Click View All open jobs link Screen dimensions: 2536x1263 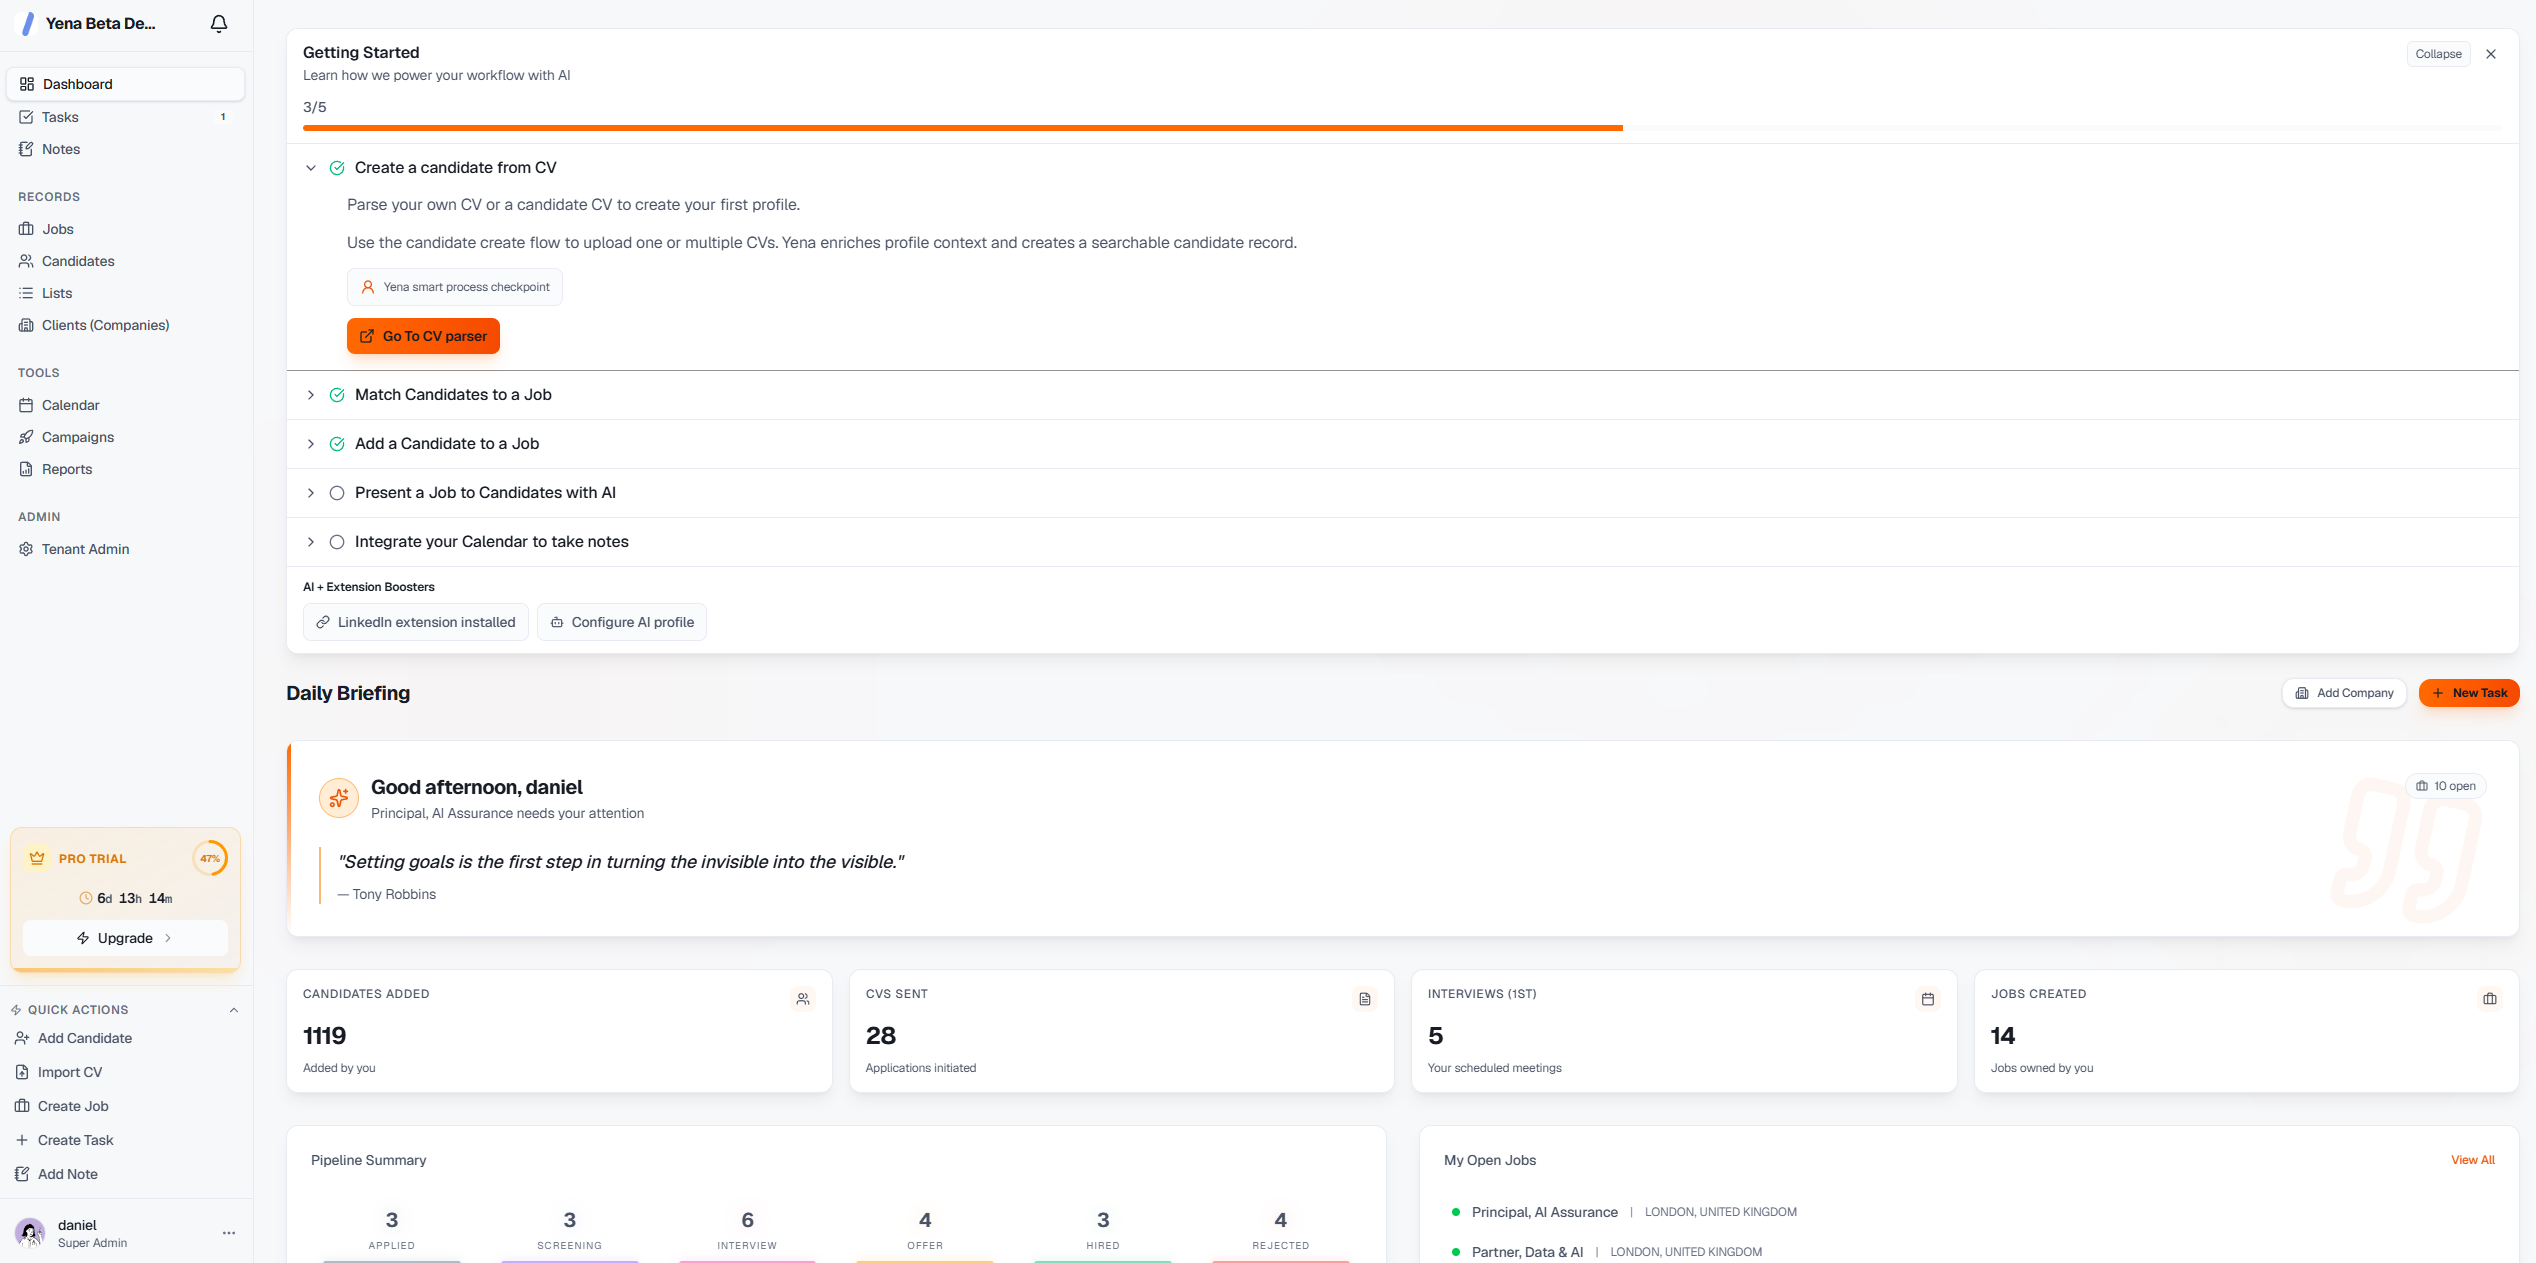point(2472,1160)
